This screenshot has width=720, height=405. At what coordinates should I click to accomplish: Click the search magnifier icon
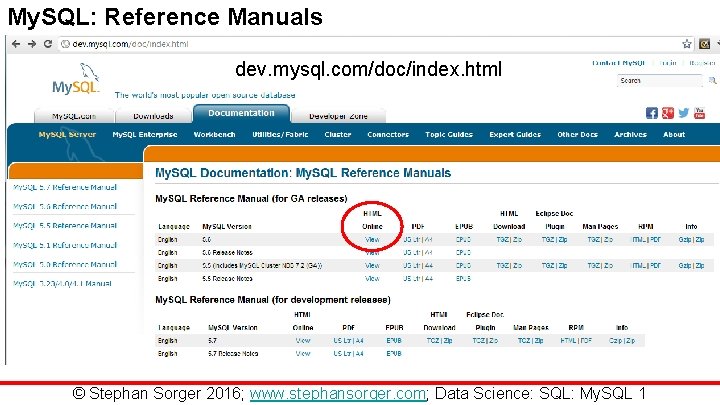click(x=712, y=81)
